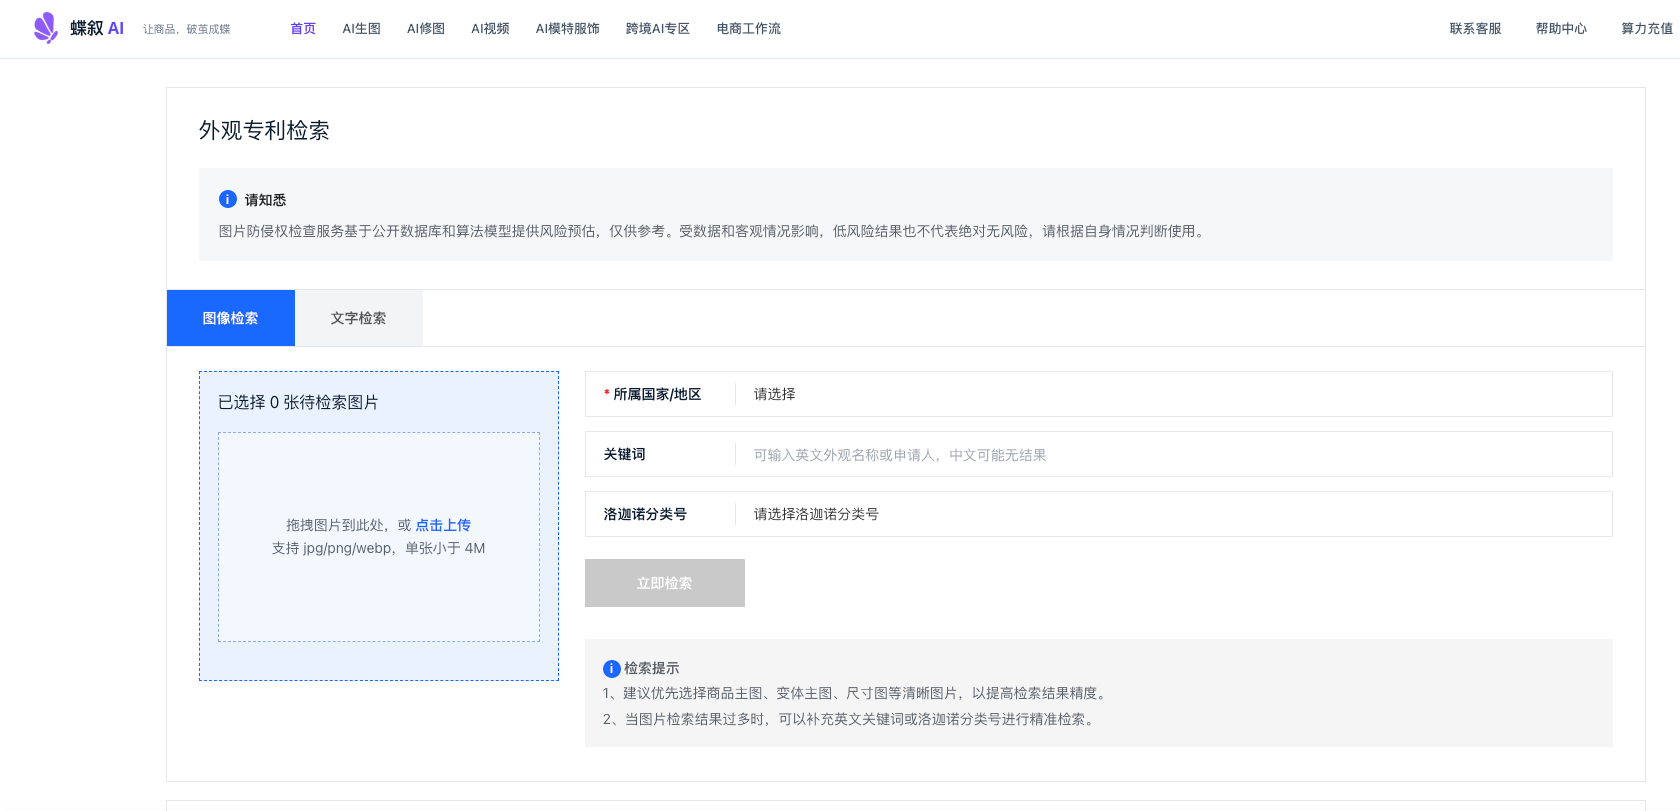This screenshot has height=811, width=1680.
Task: Click the 支持 jpg/png/webp format hint
Action: 379,548
